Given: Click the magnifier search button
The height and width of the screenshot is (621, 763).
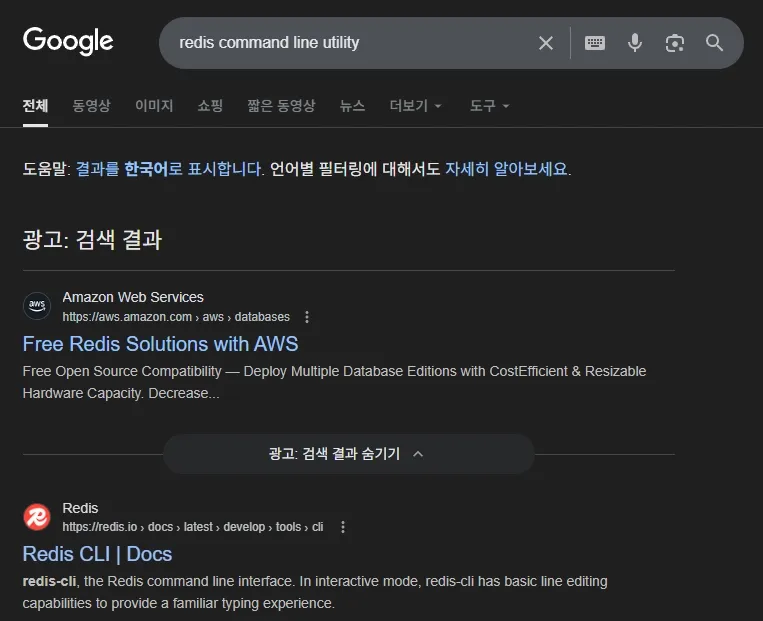Looking at the screenshot, I should [x=714, y=43].
